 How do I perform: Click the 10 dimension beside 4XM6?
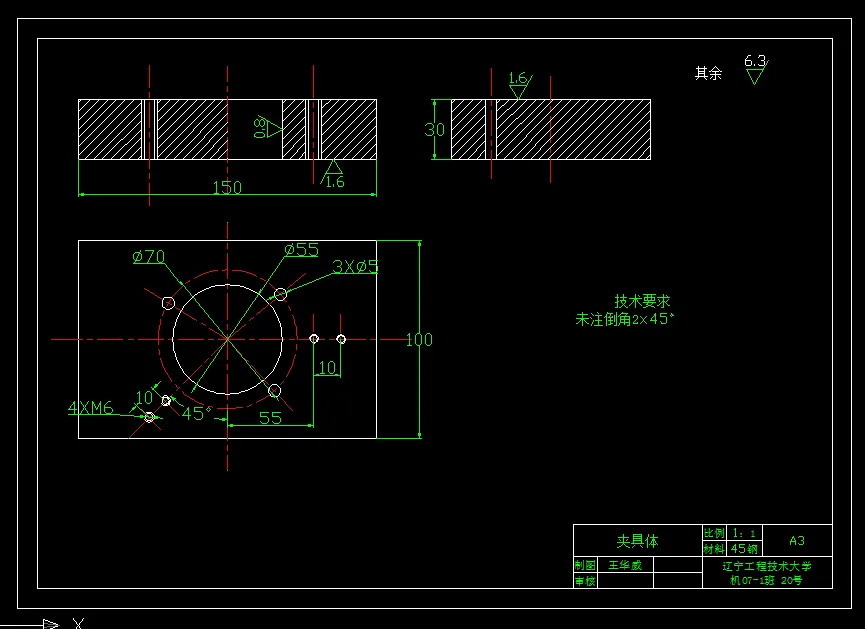pos(144,397)
